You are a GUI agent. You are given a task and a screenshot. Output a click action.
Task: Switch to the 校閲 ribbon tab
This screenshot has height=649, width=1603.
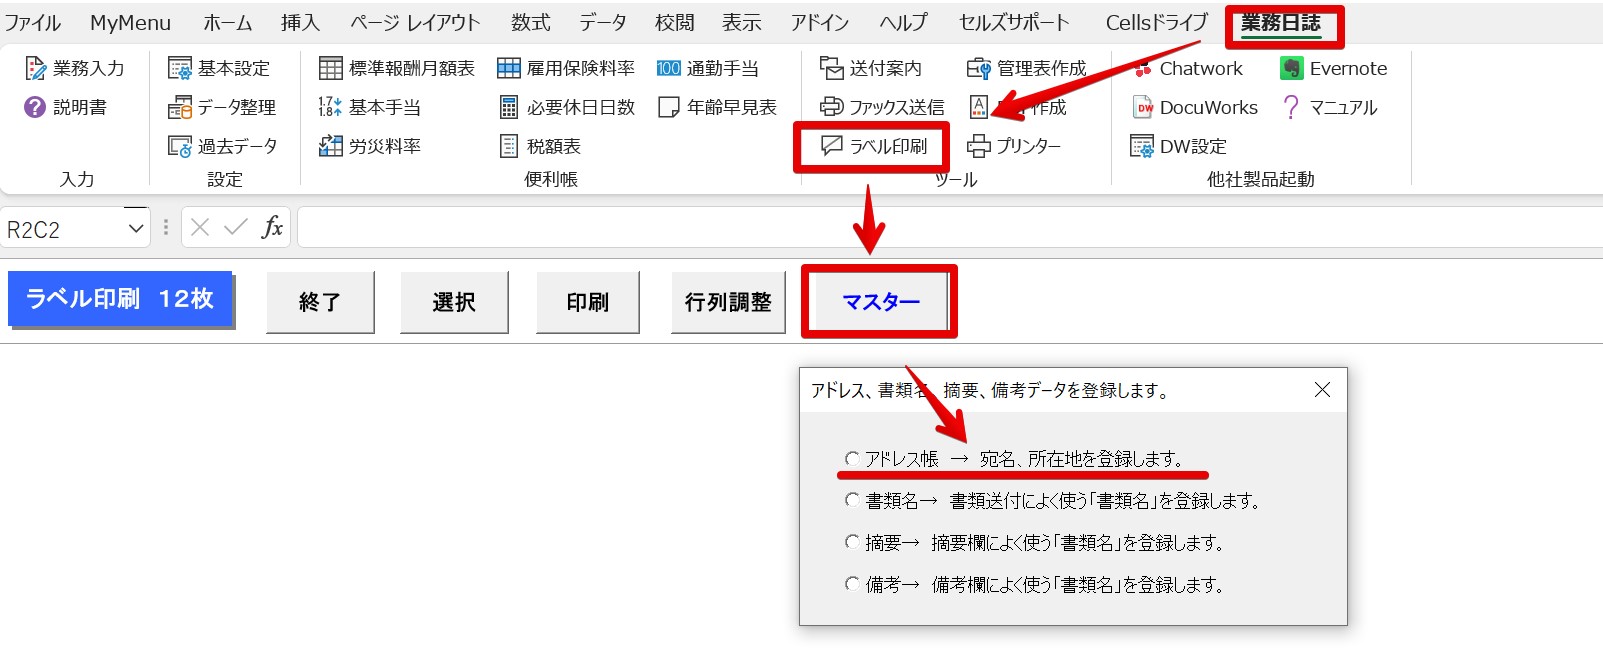(x=675, y=22)
